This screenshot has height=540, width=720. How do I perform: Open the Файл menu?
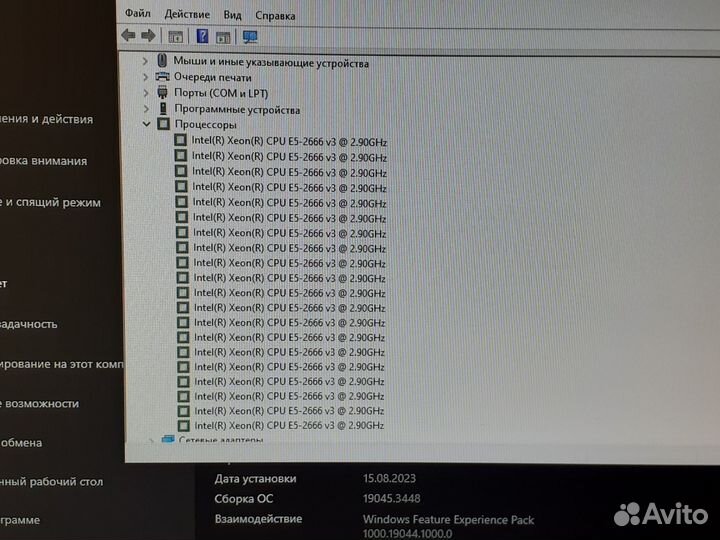click(138, 13)
